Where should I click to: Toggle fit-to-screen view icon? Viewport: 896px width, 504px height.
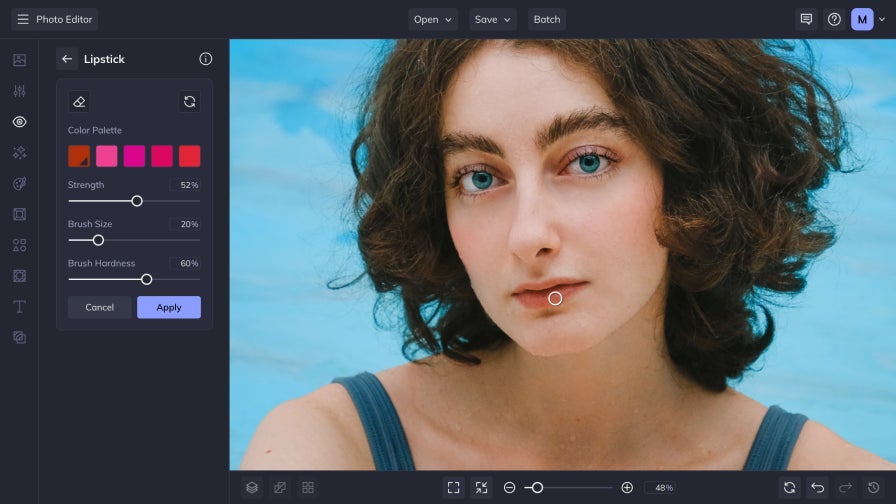(454, 487)
